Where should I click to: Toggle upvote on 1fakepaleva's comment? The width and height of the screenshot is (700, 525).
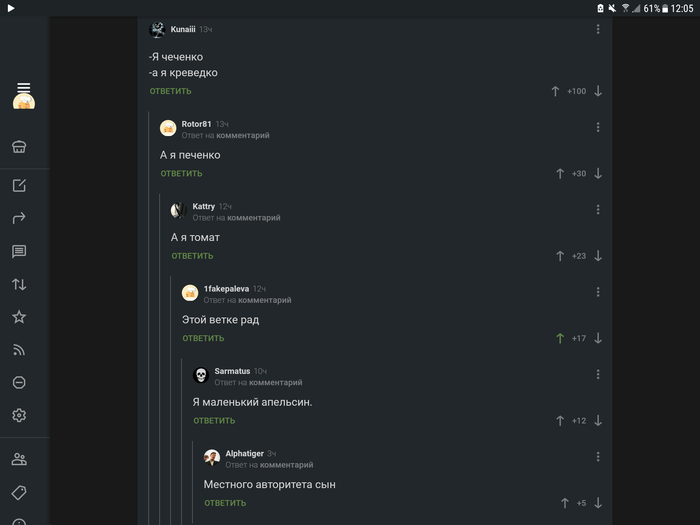tap(560, 338)
